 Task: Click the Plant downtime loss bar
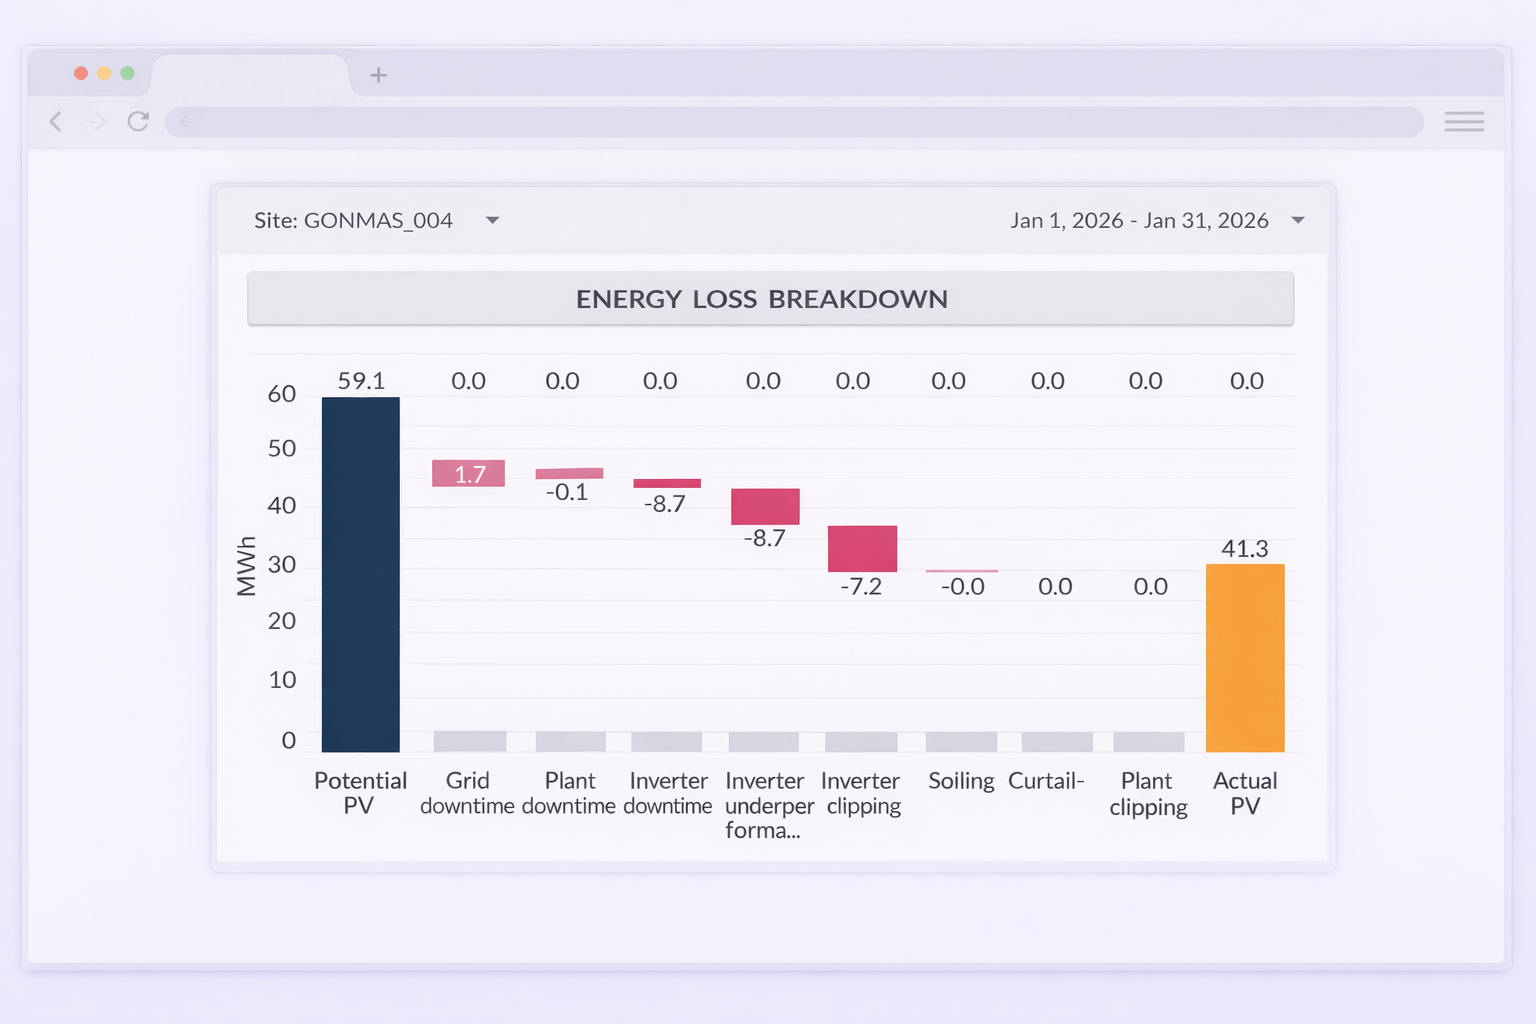click(569, 473)
